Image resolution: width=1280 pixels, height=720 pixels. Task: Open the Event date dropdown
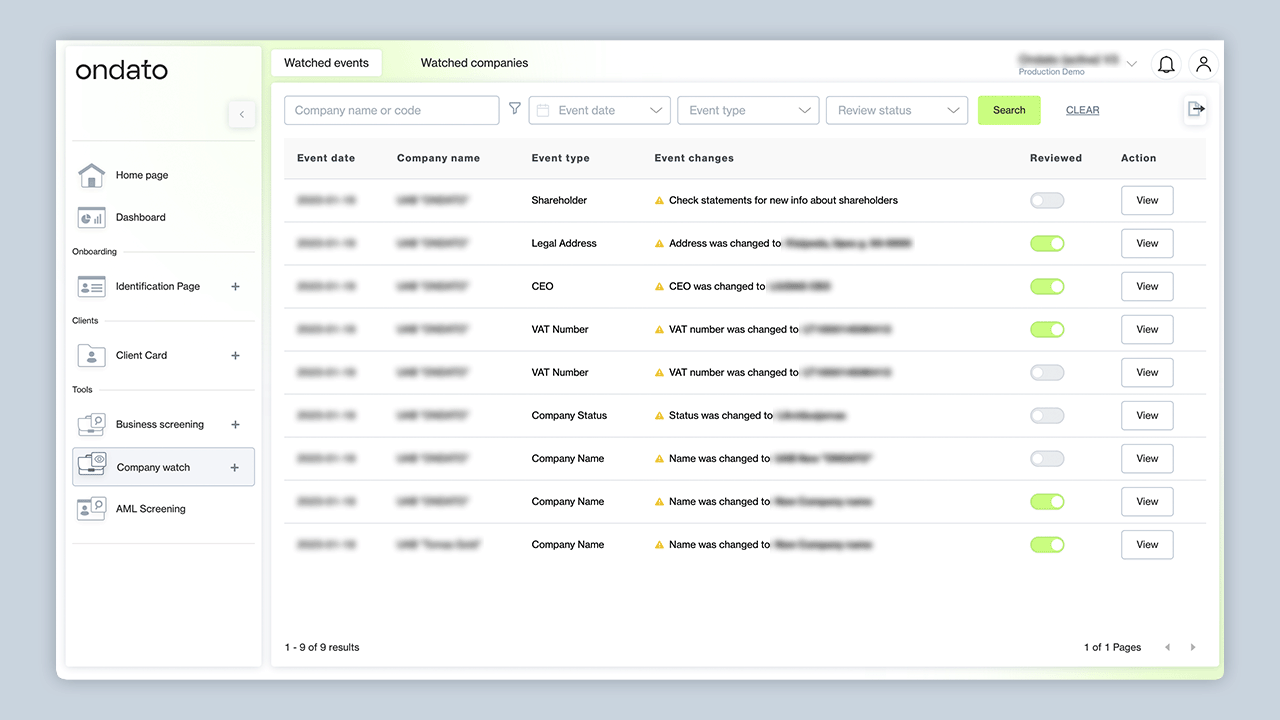point(599,110)
